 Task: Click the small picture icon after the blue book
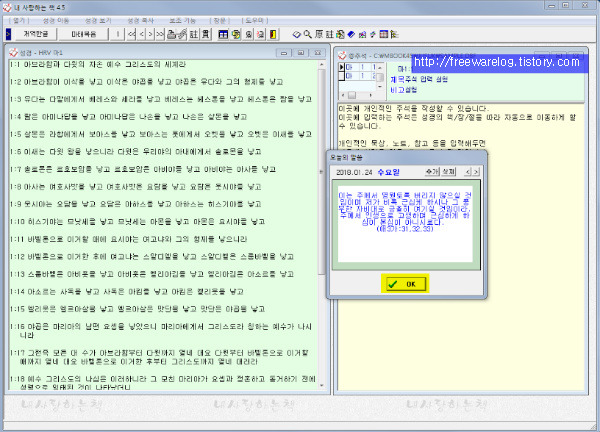click(x=362, y=34)
